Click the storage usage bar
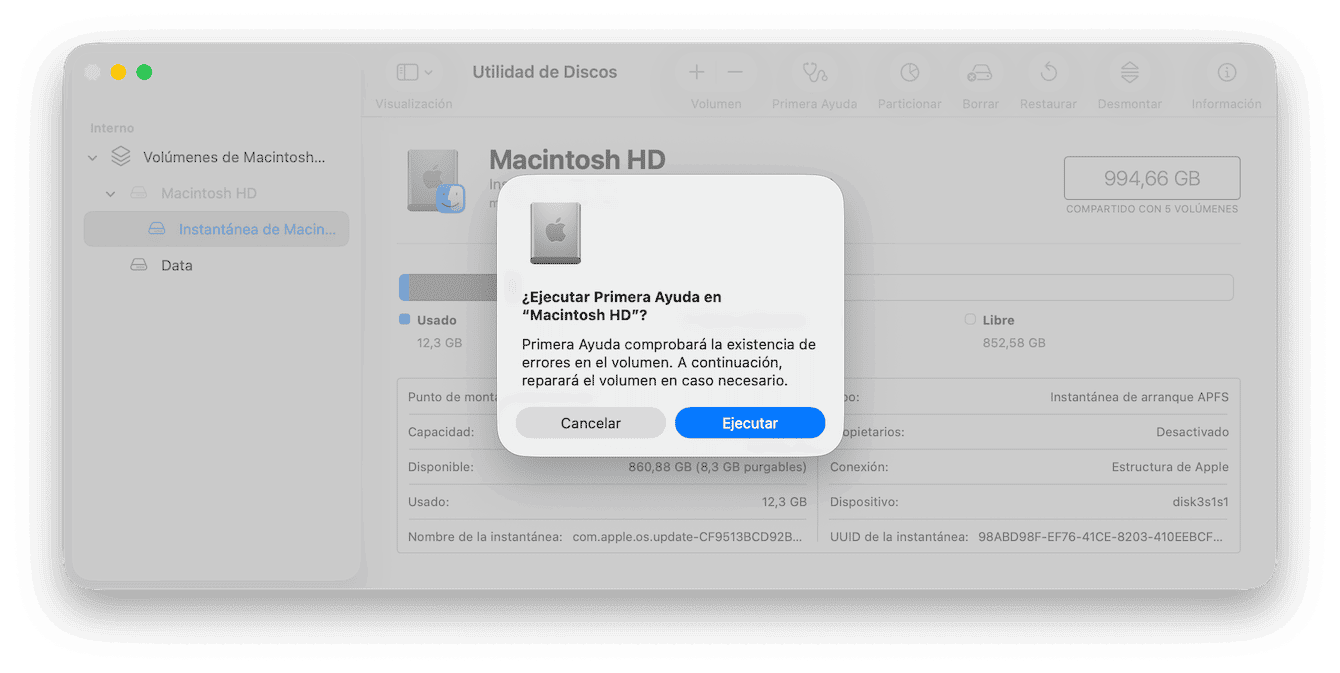 pos(450,287)
